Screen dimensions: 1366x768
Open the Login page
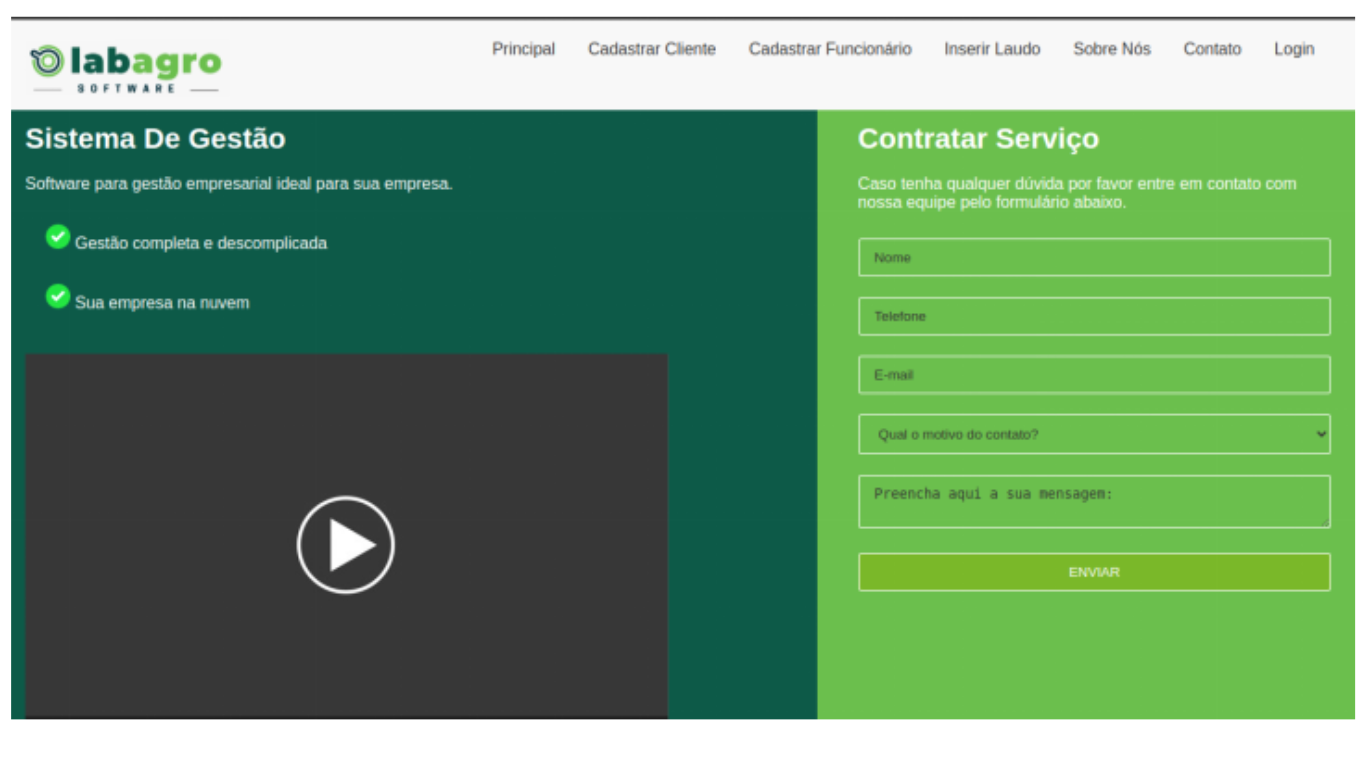(x=1294, y=48)
